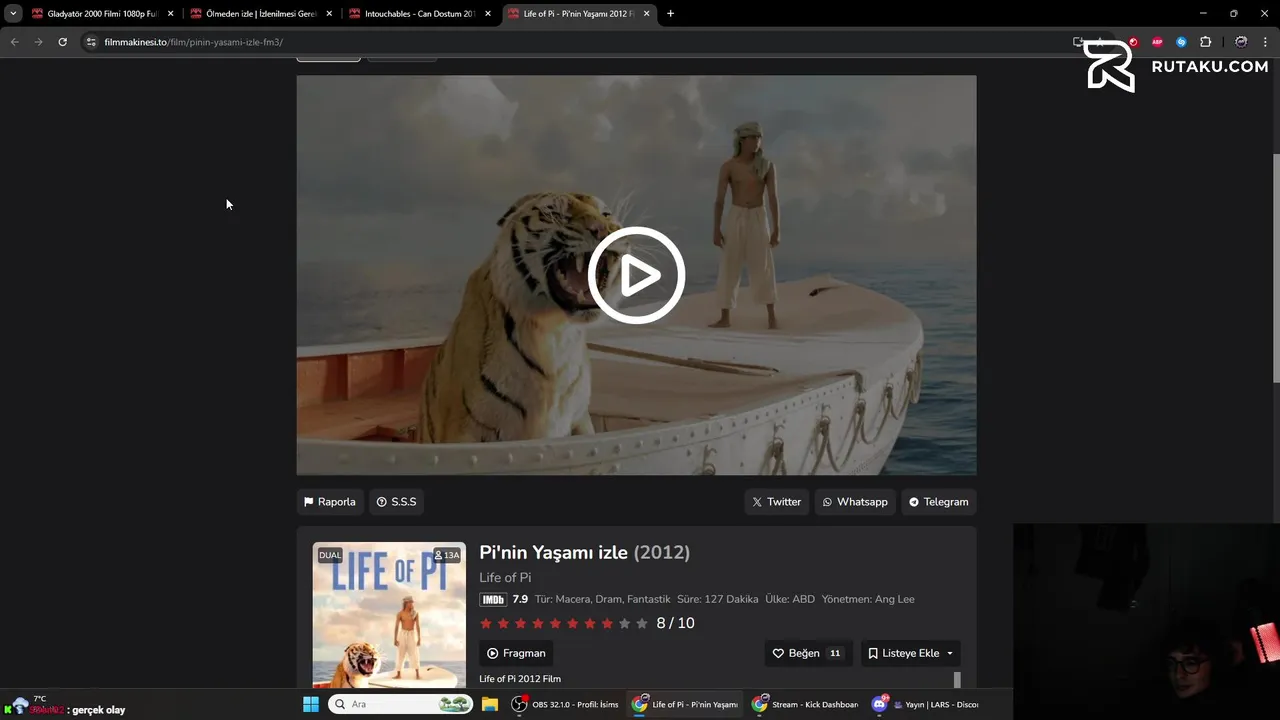The height and width of the screenshot is (720, 1280).
Task: Open the Chrome three-dot menu
Action: 1265,42
